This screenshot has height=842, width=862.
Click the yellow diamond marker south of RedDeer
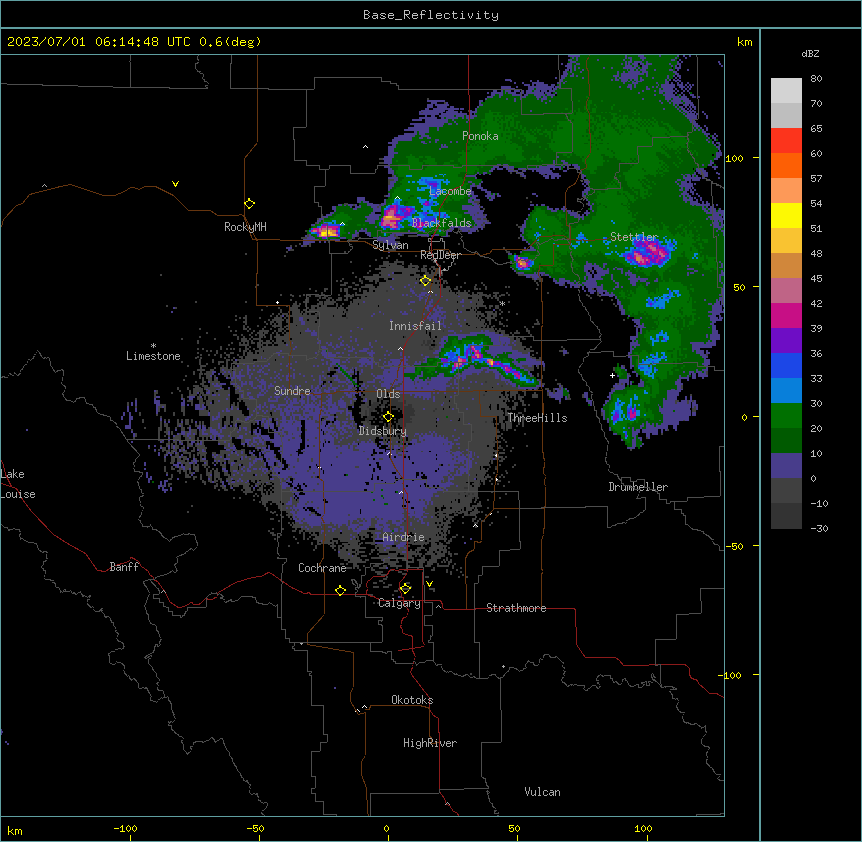pos(425,281)
